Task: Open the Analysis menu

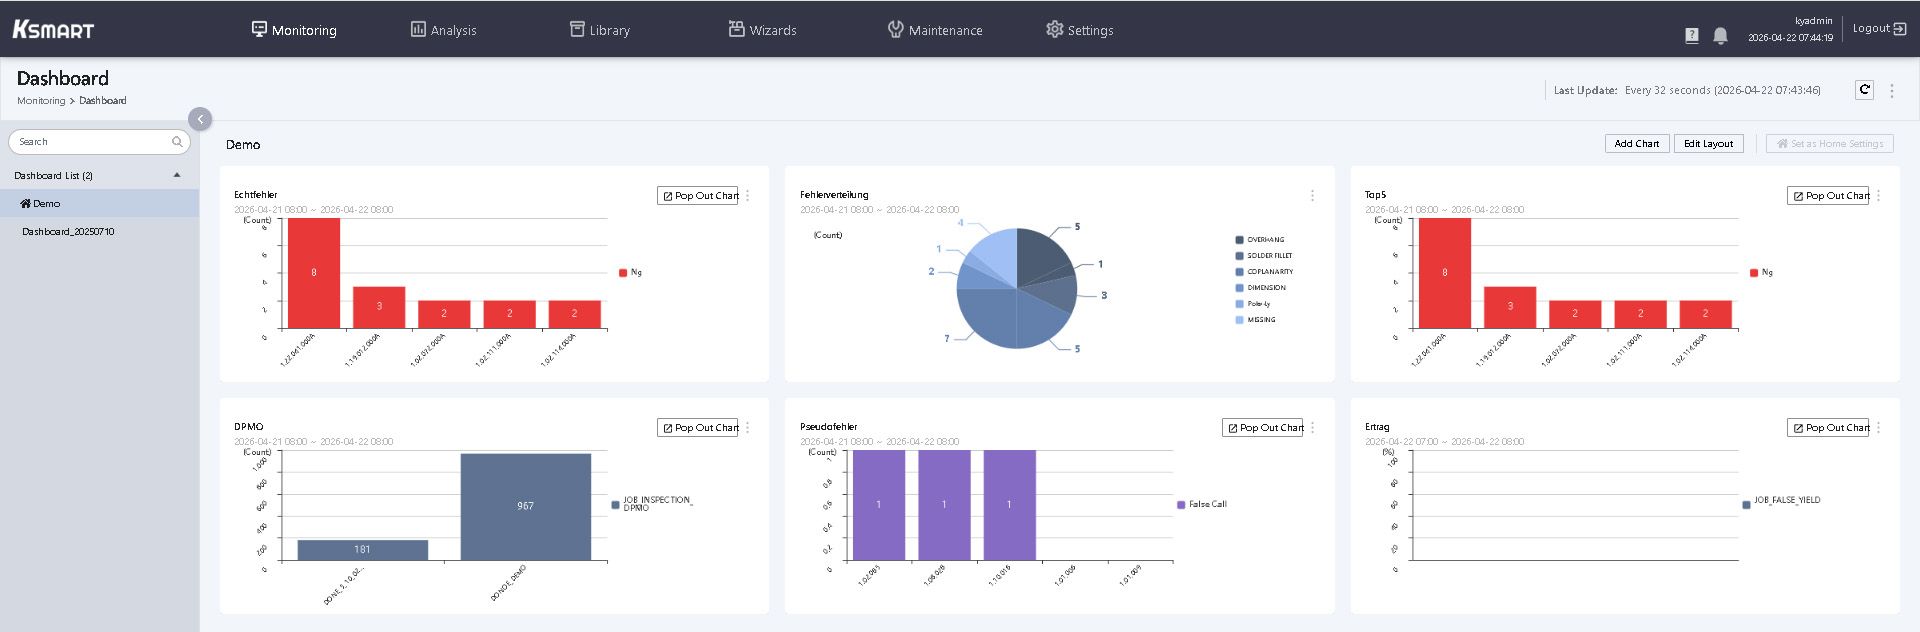Action: tap(443, 30)
